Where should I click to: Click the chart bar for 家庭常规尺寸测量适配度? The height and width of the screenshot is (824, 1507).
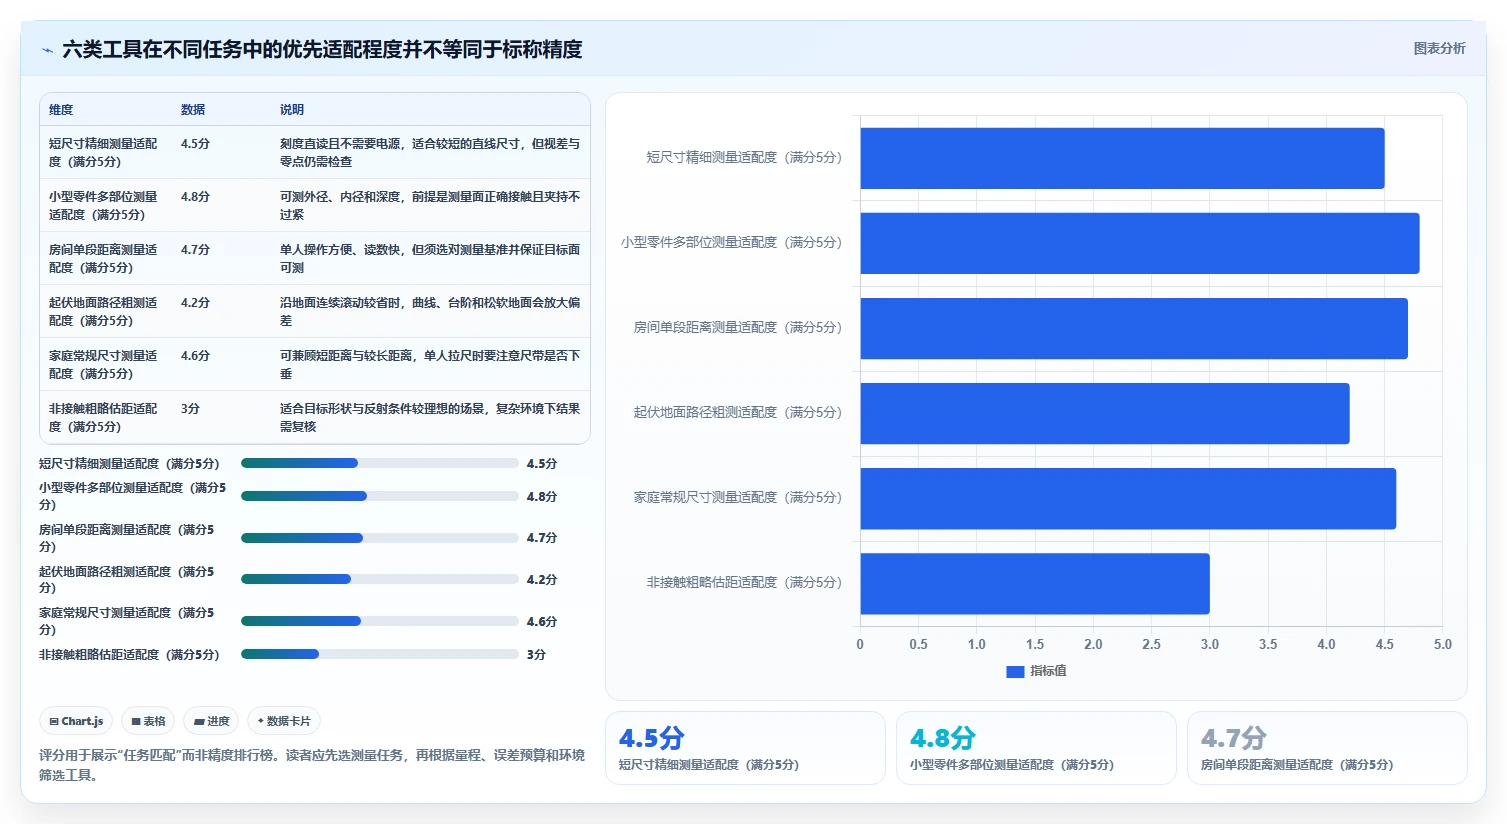(1128, 498)
